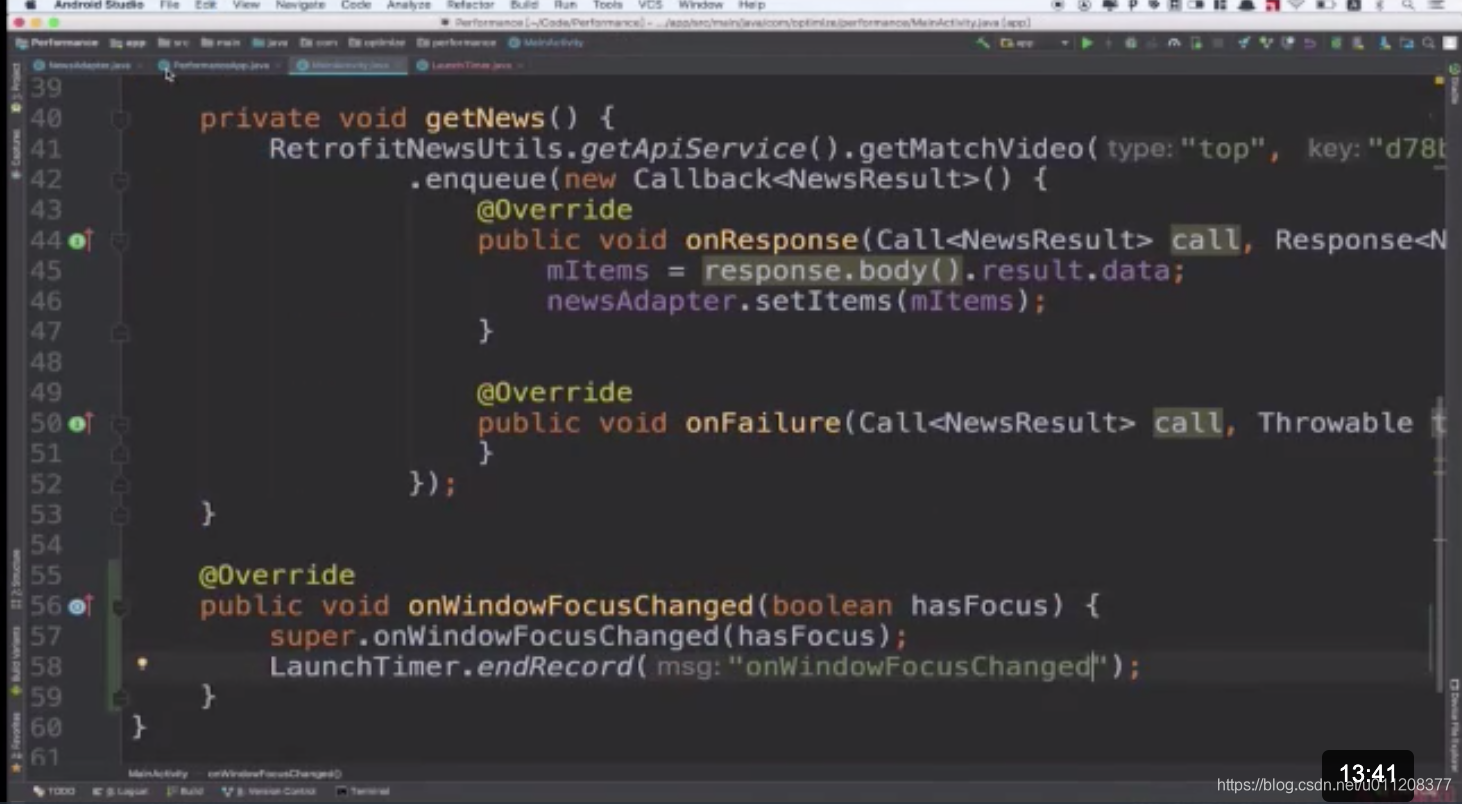Click the override gutter icon on line 50
The height and width of the screenshot is (804, 1462).
pos(81,424)
